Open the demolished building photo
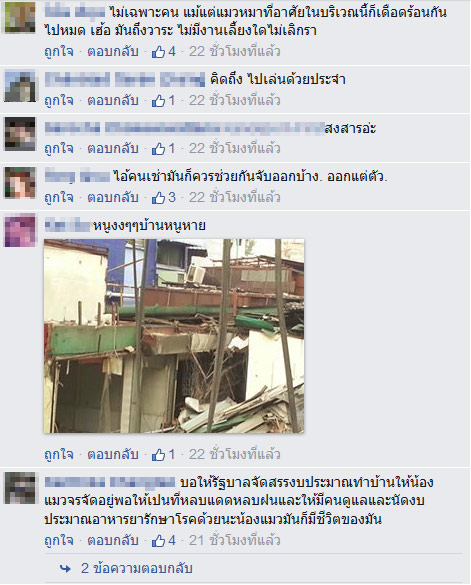This screenshot has width=471, height=585. pos(174,336)
